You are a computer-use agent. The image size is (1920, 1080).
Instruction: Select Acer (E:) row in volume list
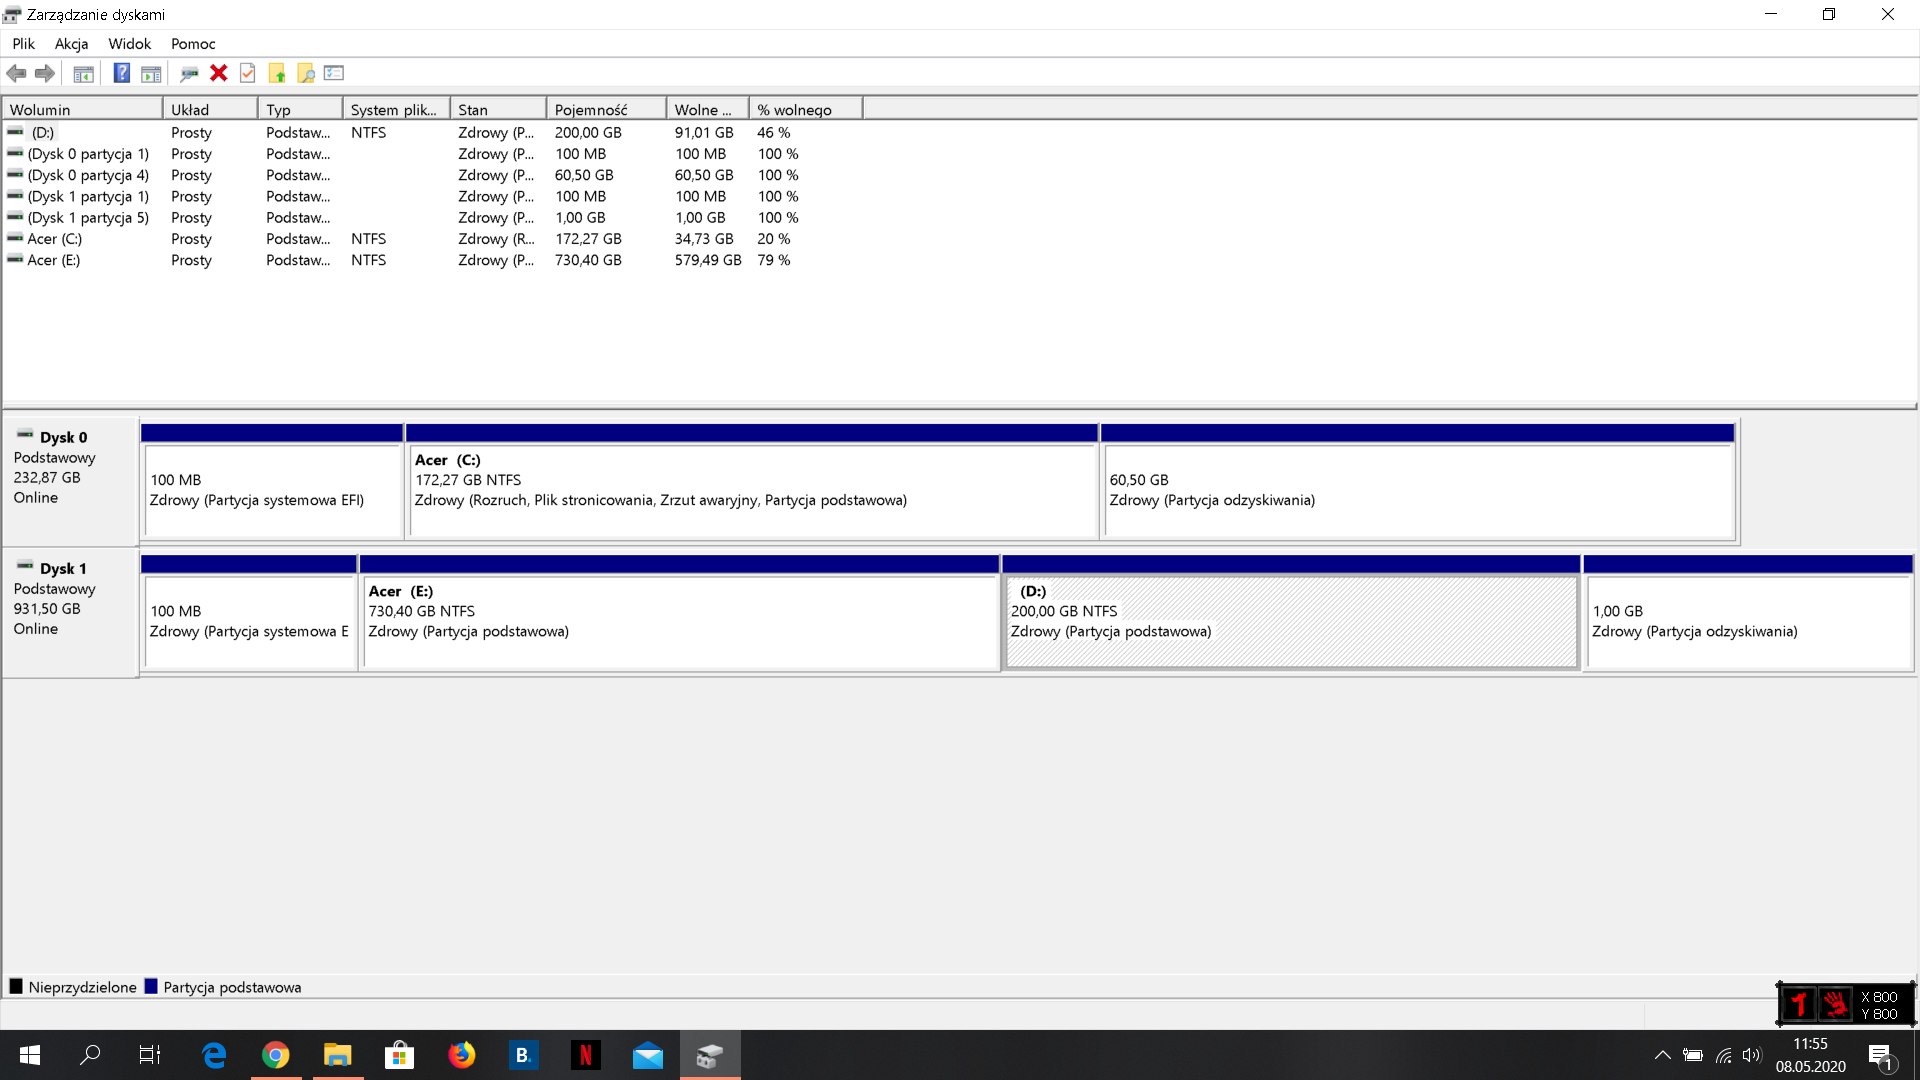click(54, 260)
